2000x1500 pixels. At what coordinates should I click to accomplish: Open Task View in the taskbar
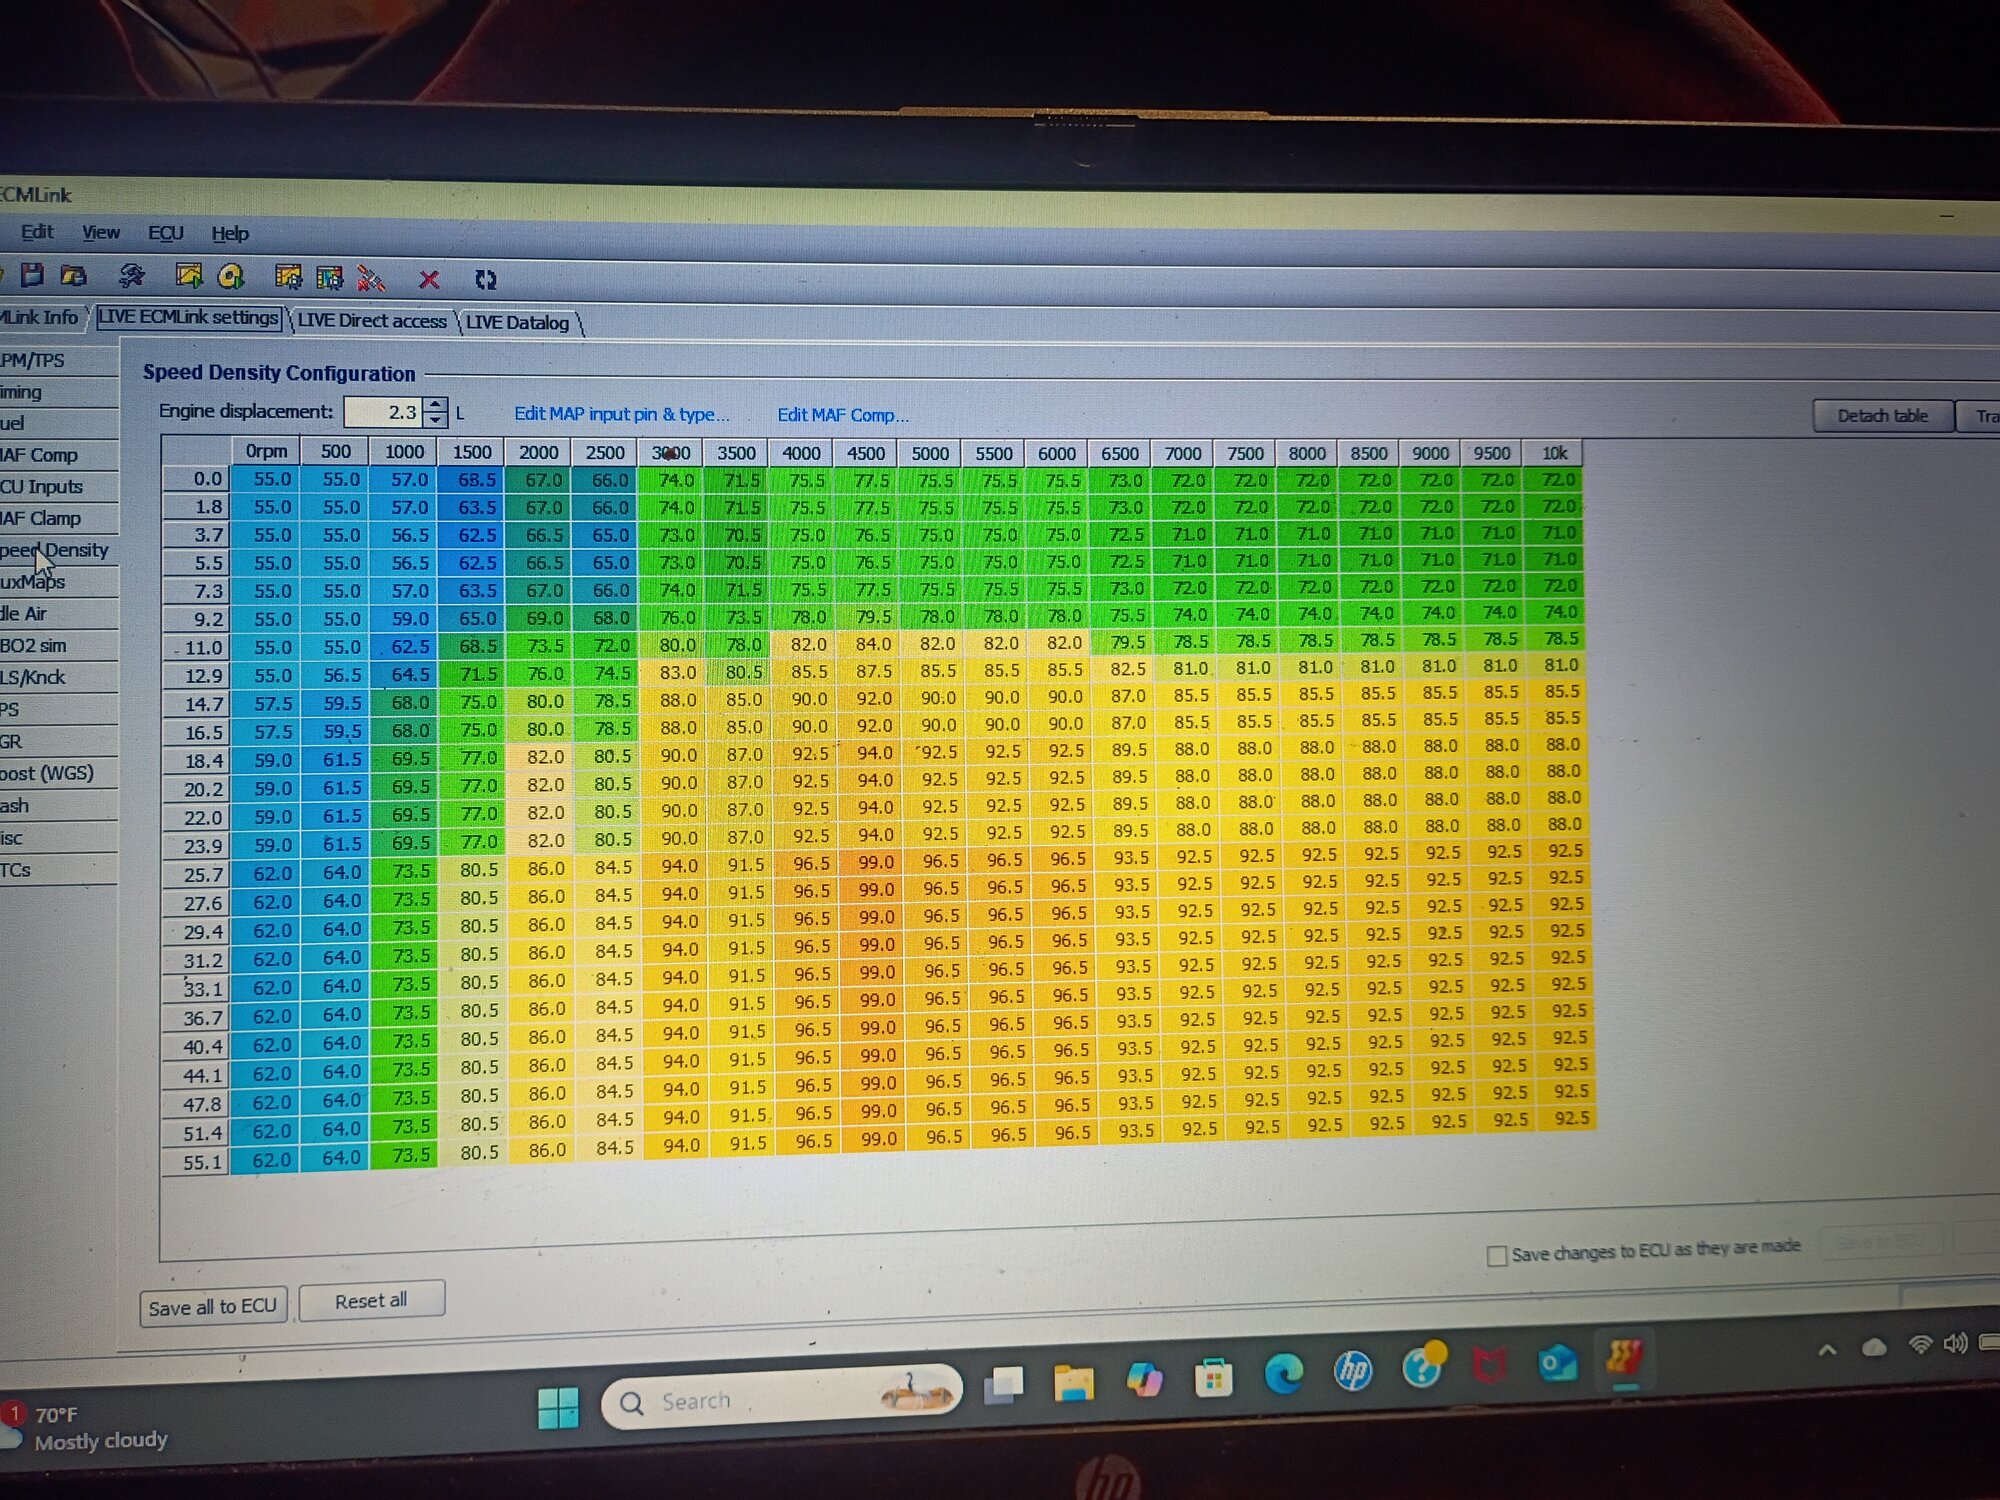pyautogui.click(x=1004, y=1383)
